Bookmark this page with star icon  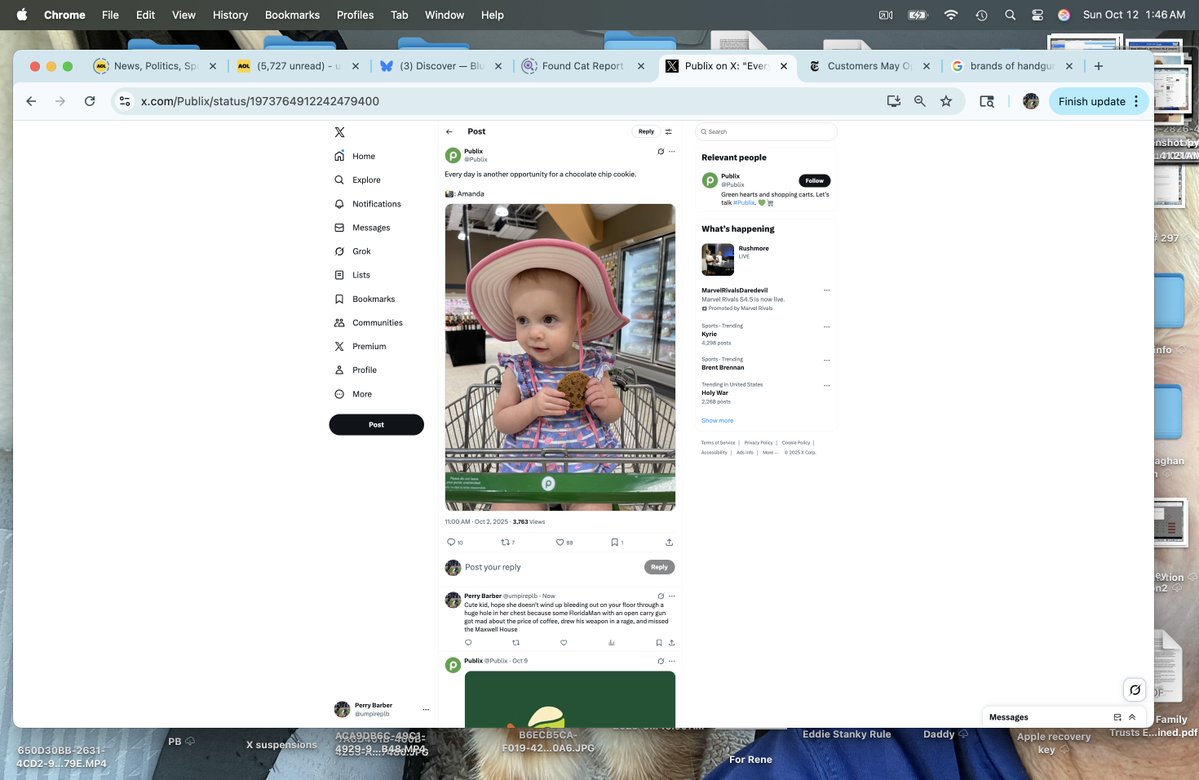click(946, 101)
